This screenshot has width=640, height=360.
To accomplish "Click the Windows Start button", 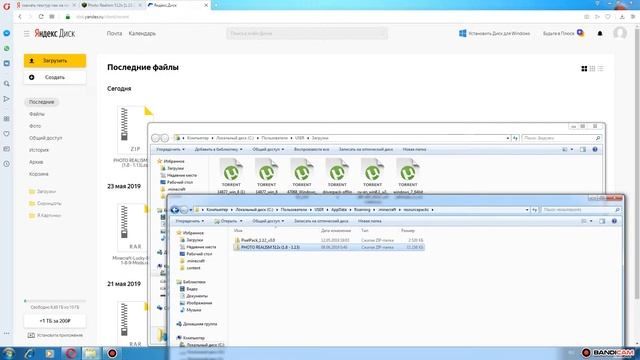I will tap(9, 353).
